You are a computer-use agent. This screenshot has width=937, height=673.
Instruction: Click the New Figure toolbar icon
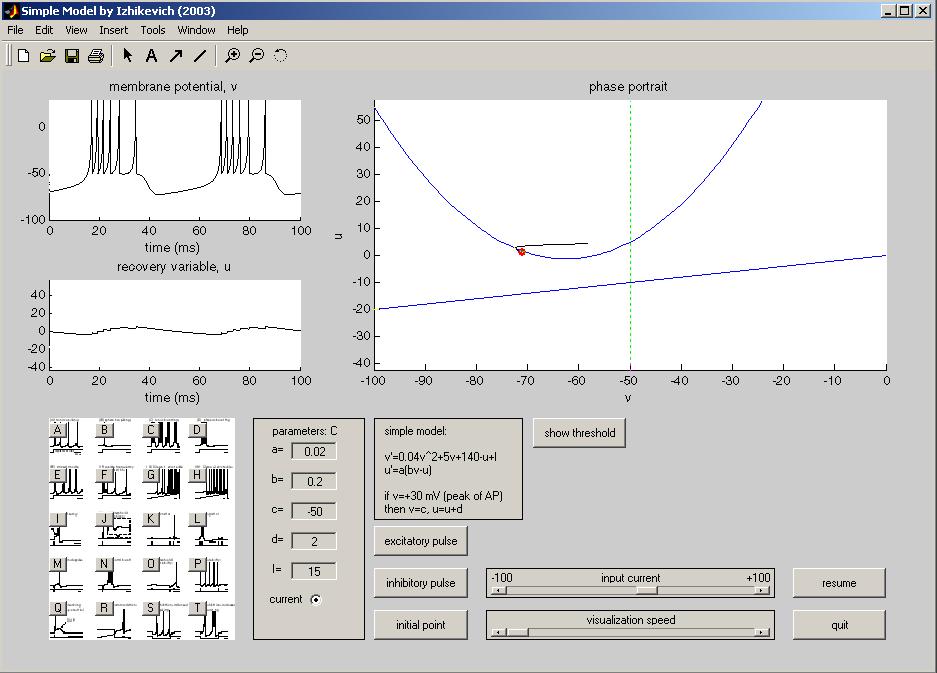(x=23, y=56)
